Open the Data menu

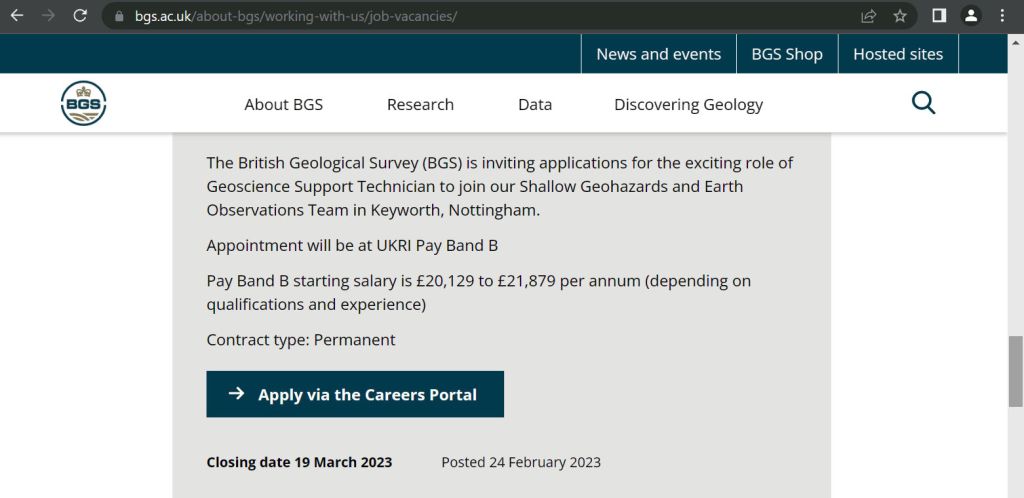pos(535,104)
